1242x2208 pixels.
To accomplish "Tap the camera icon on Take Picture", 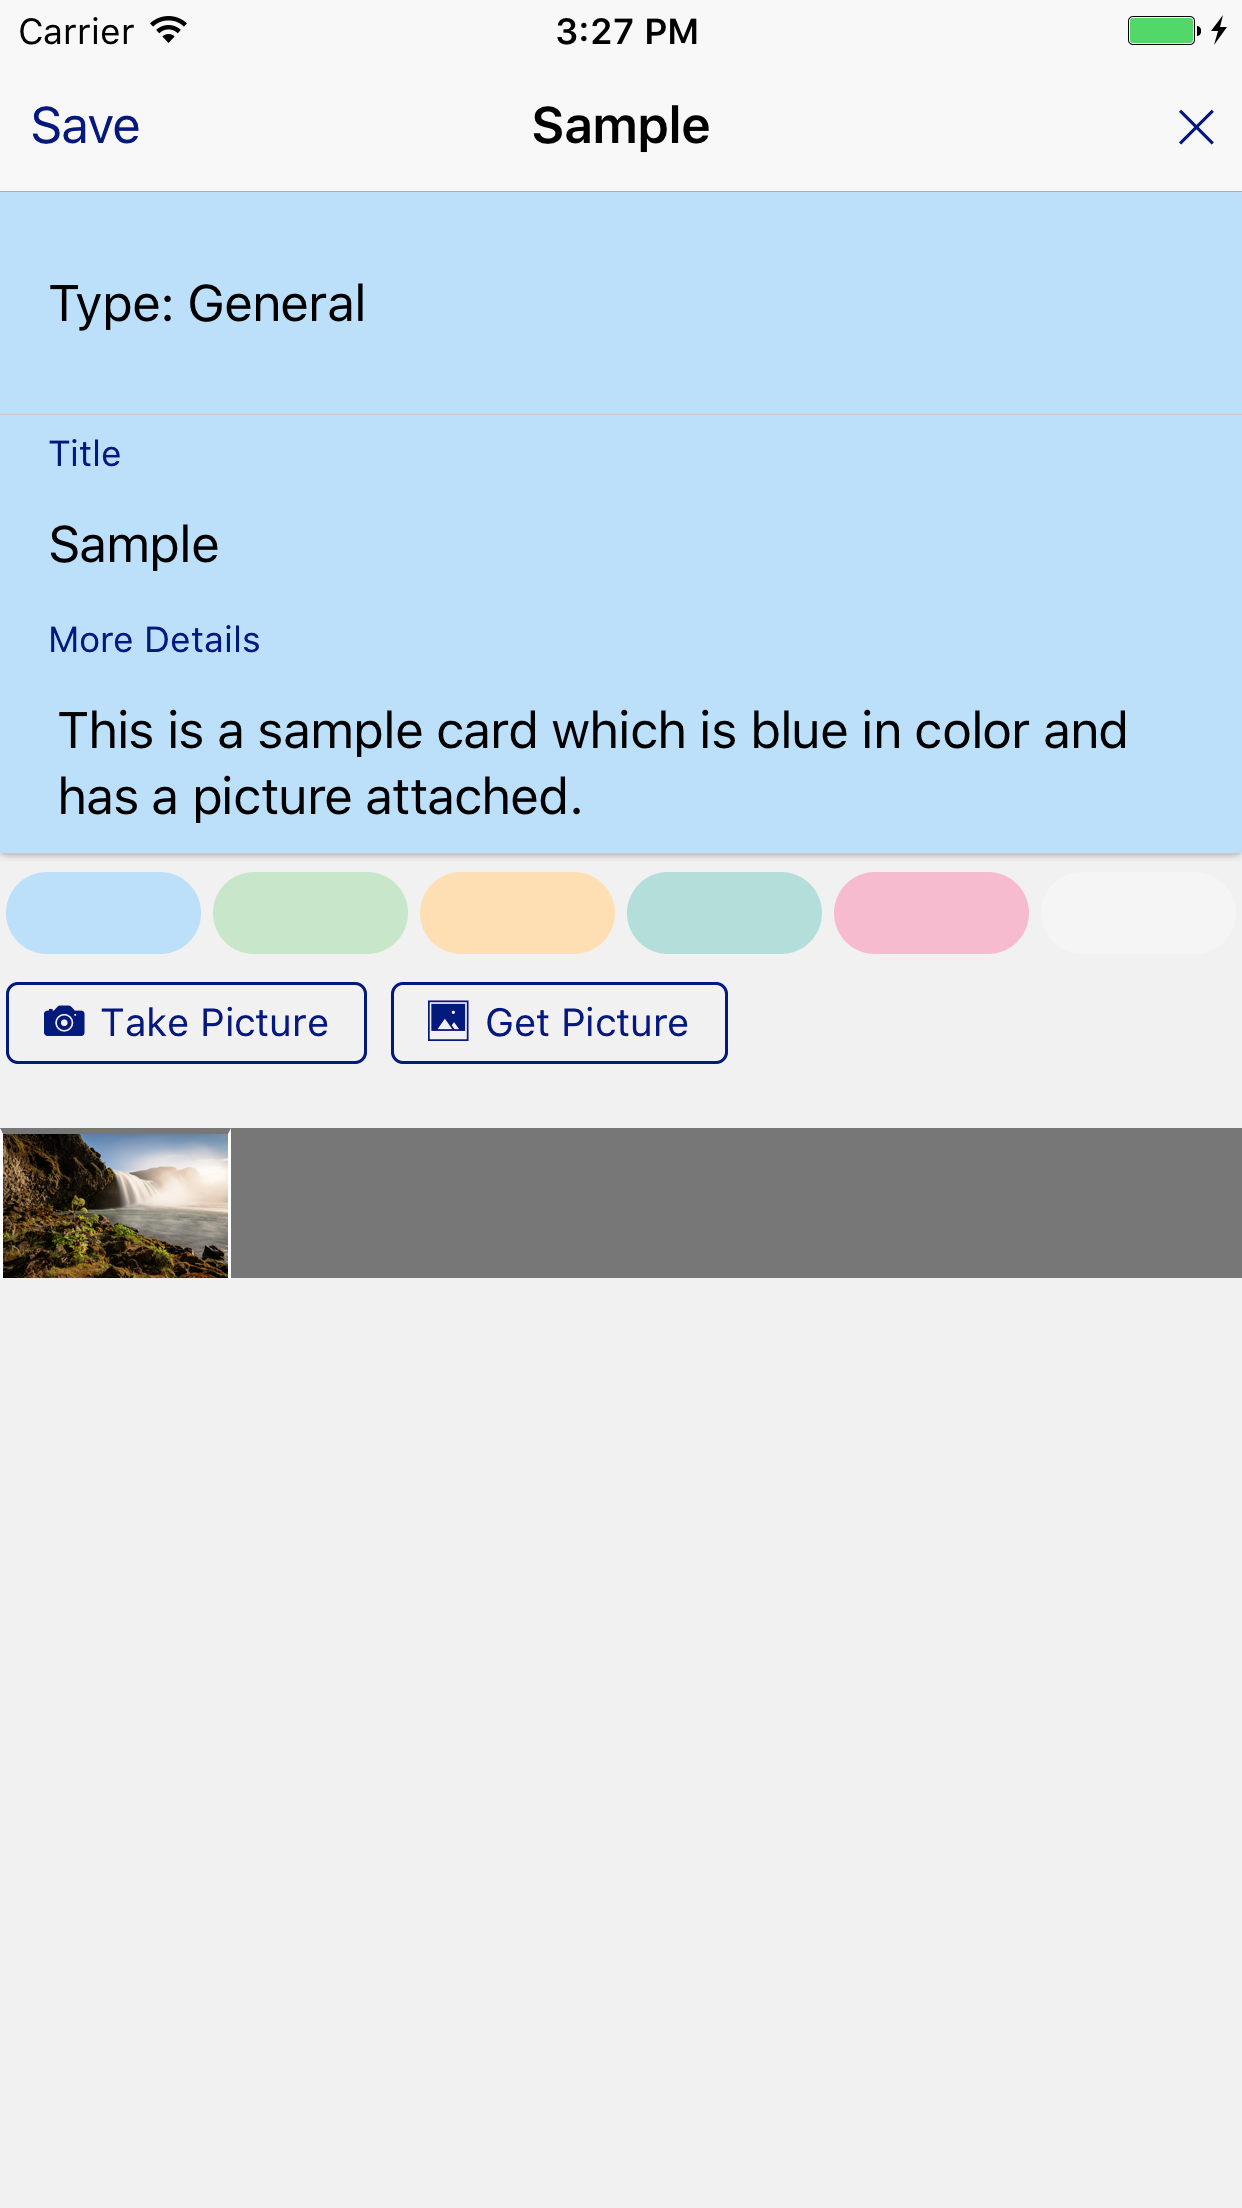I will pyautogui.click(x=64, y=1022).
